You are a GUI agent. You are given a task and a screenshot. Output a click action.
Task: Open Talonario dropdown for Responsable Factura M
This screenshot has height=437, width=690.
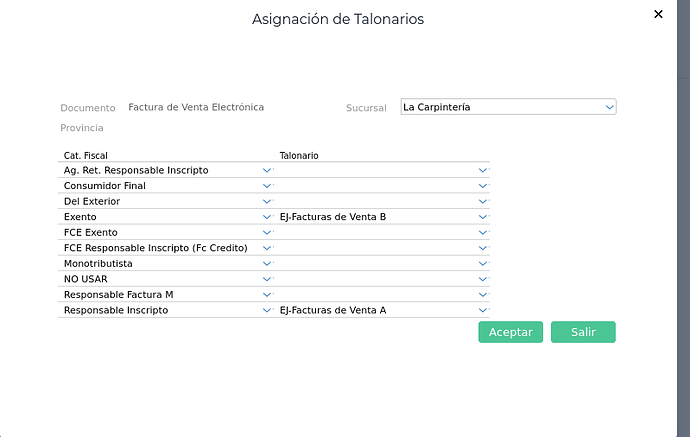[x=482, y=295]
